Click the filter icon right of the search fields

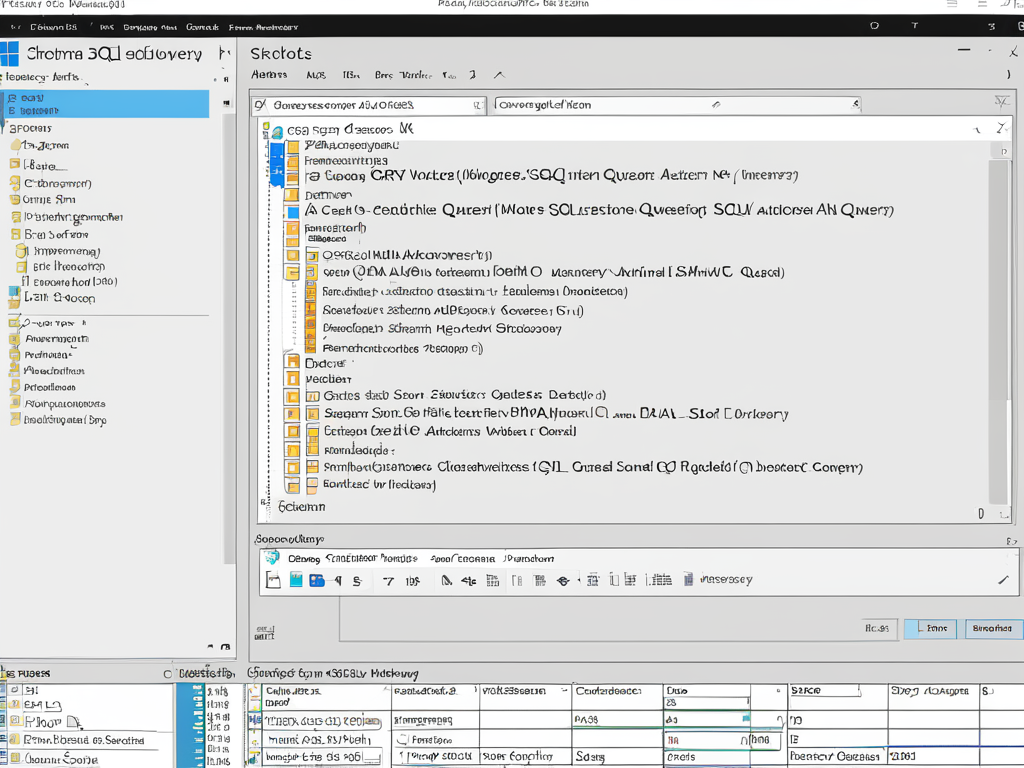coord(1001,103)
